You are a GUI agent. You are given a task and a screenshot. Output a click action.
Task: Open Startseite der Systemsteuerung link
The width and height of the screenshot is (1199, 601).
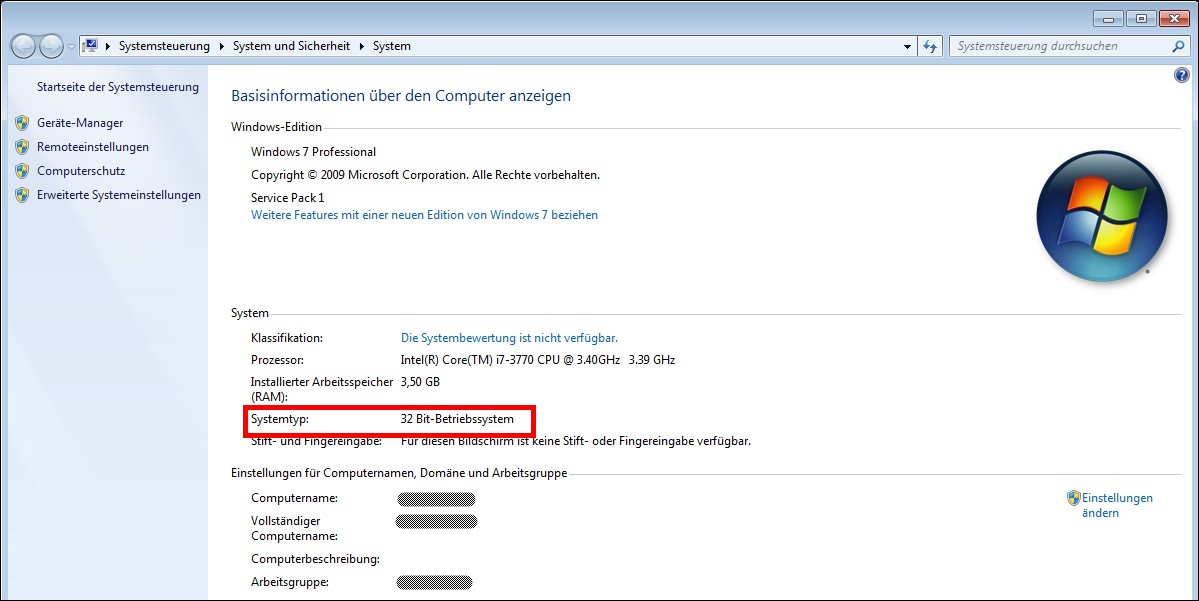pos(118,87)
